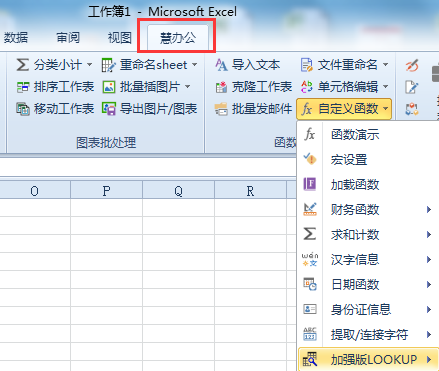Expand the 求和计数 submenu arrow
The image size is (439, 371).
point(429,234)
